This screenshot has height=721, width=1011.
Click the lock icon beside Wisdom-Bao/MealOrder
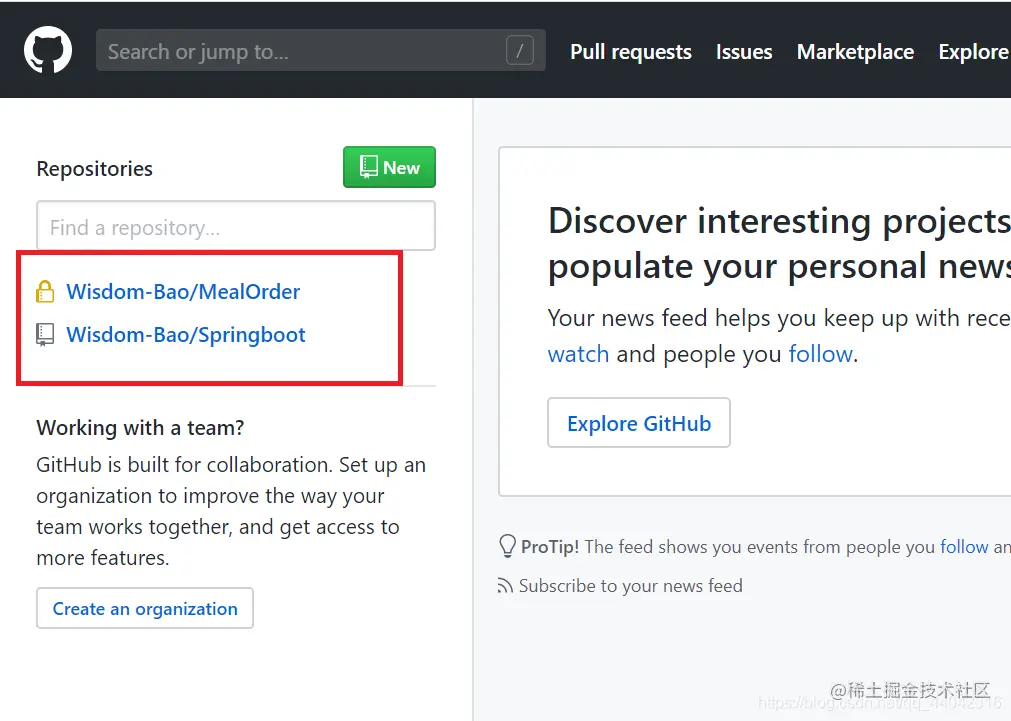[x=45, y=291]
